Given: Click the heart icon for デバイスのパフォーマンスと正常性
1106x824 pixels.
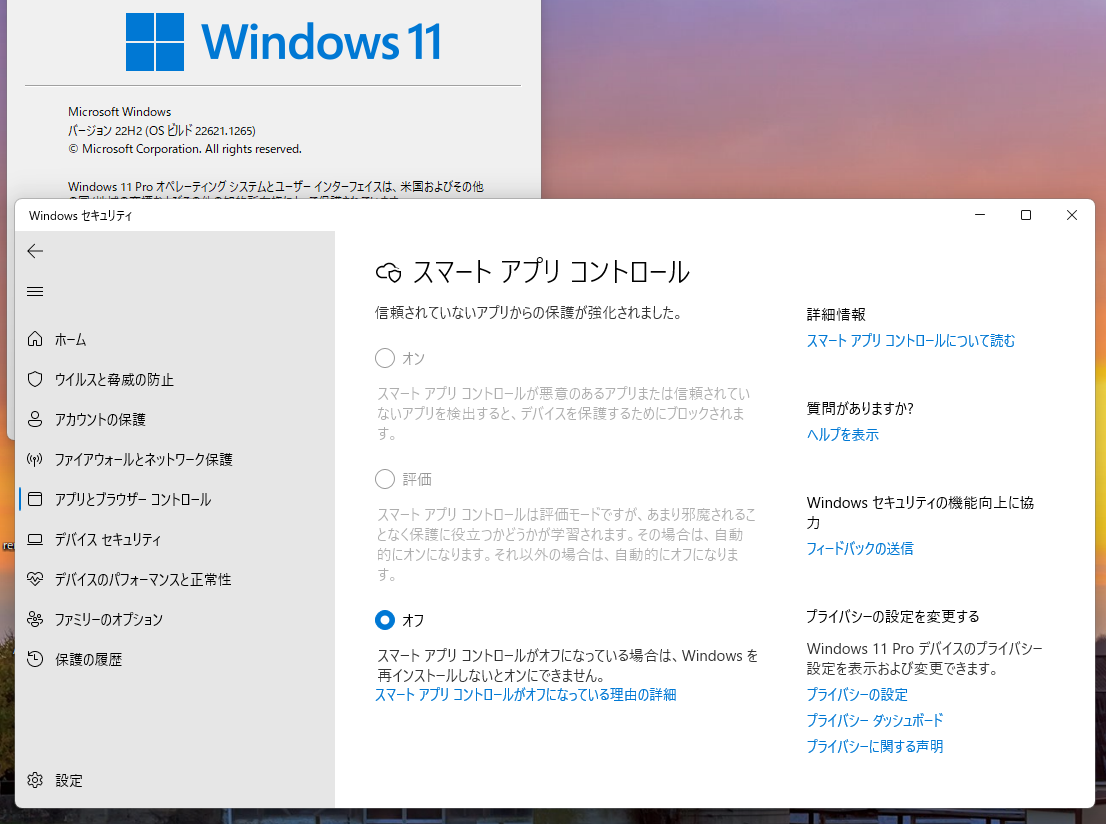Looking at the screenshot, I should tap(35, 579).
